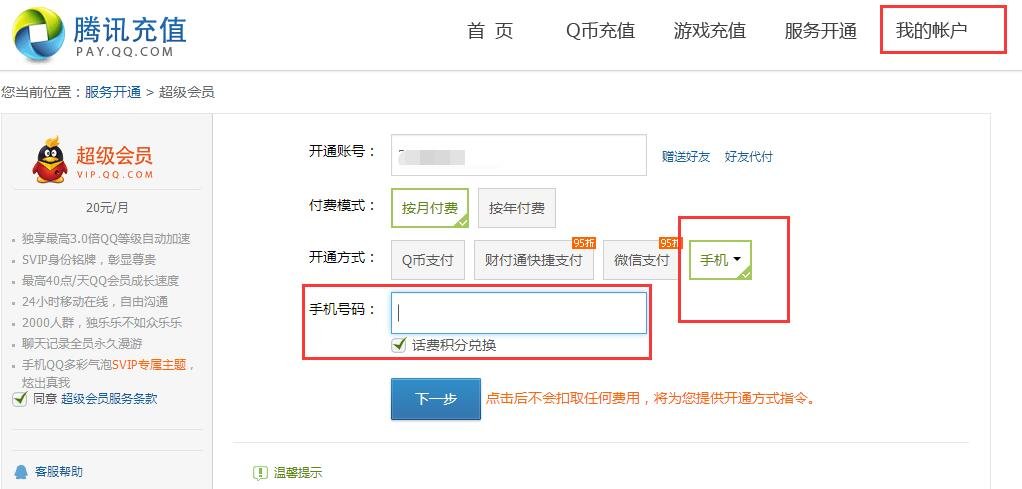Image resolution: width=1022 pixels, height=489 pixels.
Task: Click the 20元/月 price text
Action: coord(108,208)
